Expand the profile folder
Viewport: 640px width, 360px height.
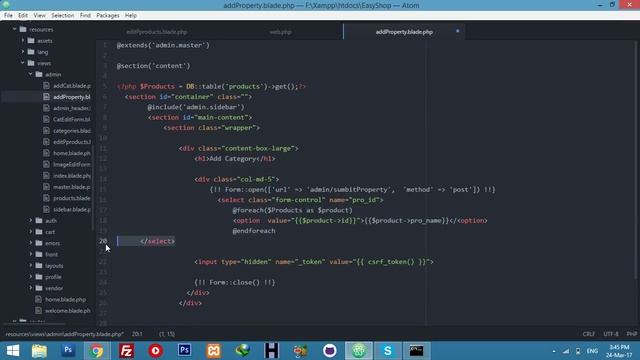click(x=31, y=277)
